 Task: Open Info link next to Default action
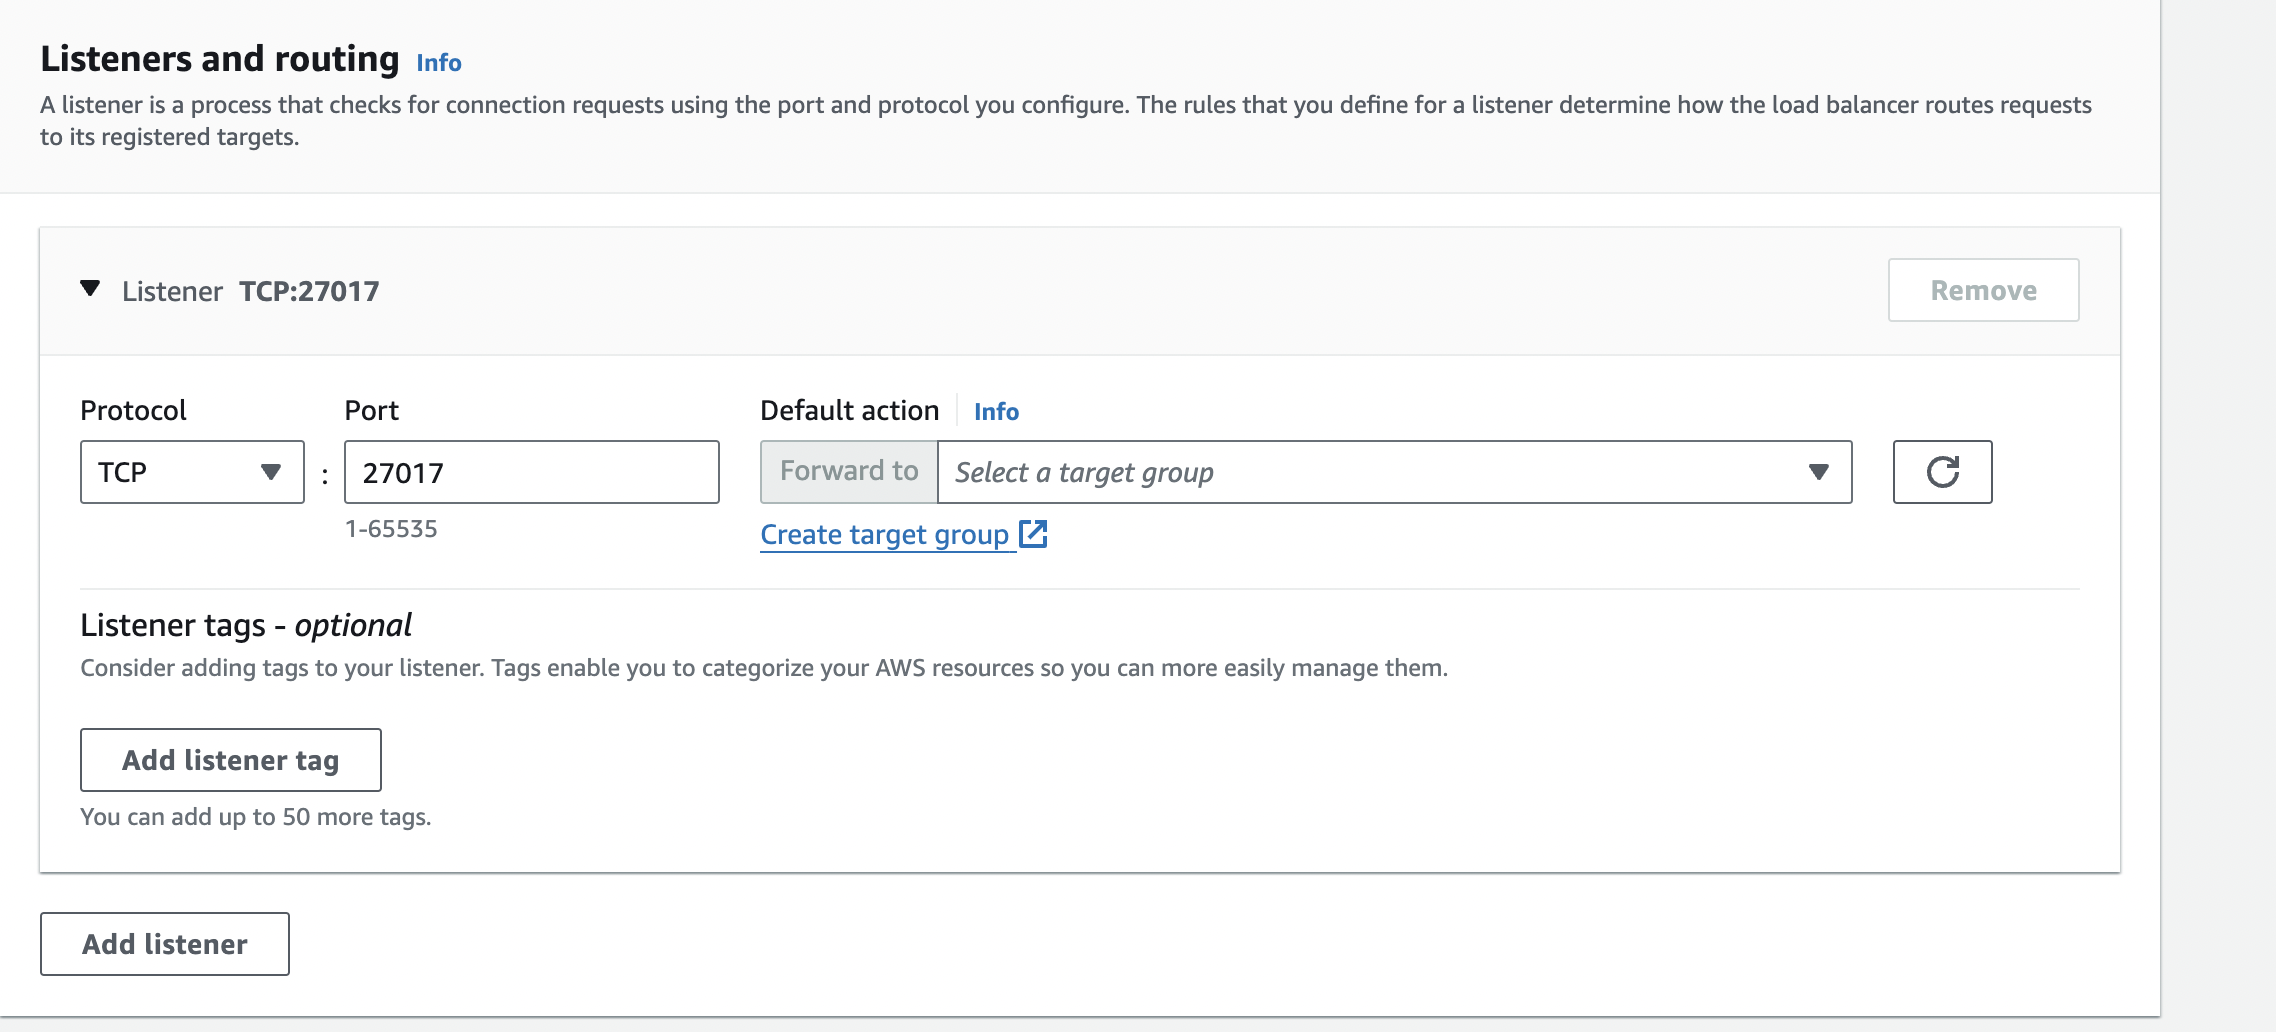[996, 412]
